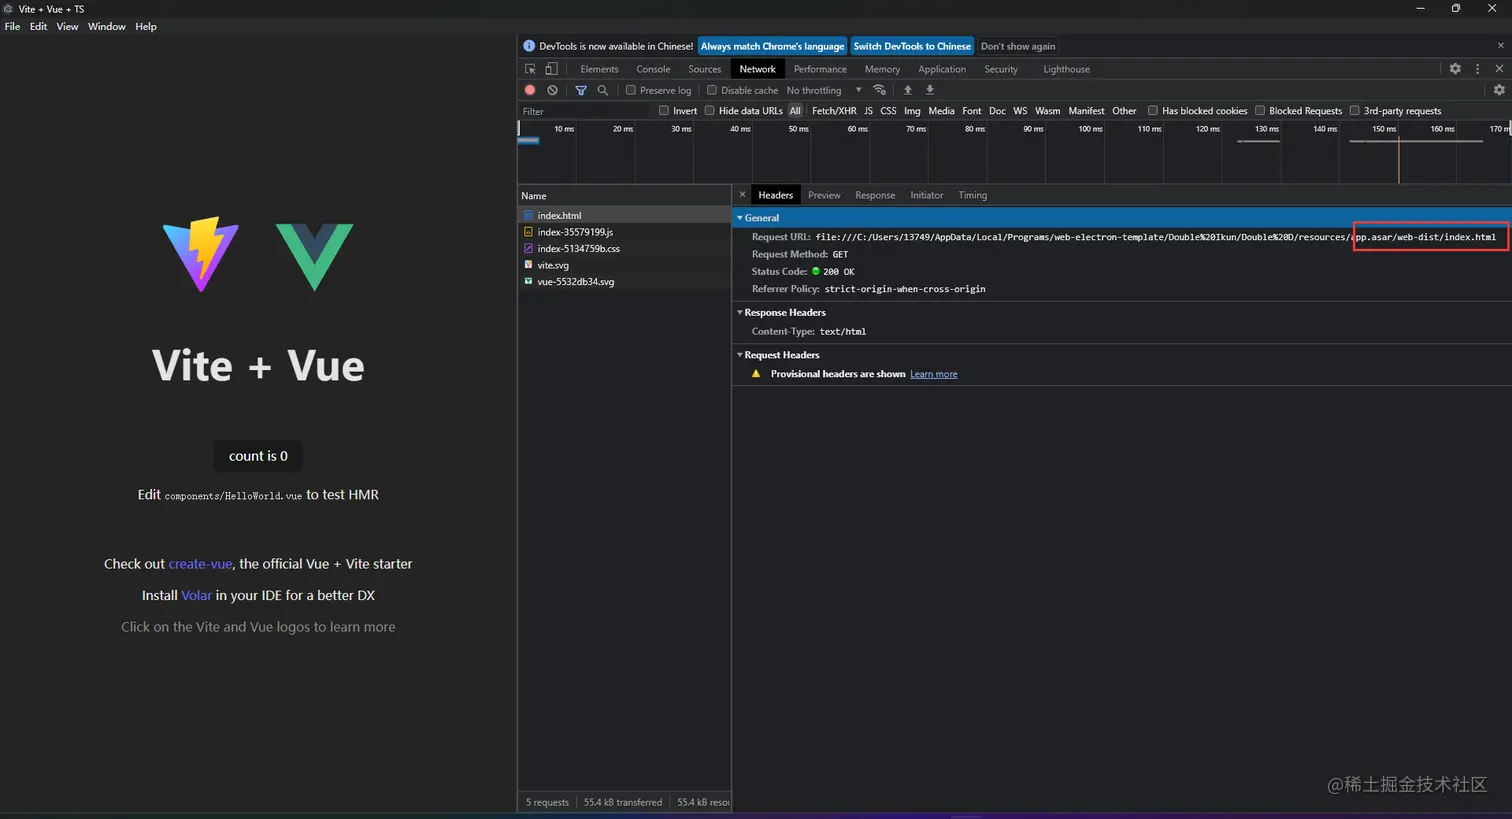This screenshot has height=819, width=1512.
Task: Open the Learn more link
Action: (934, 374)
